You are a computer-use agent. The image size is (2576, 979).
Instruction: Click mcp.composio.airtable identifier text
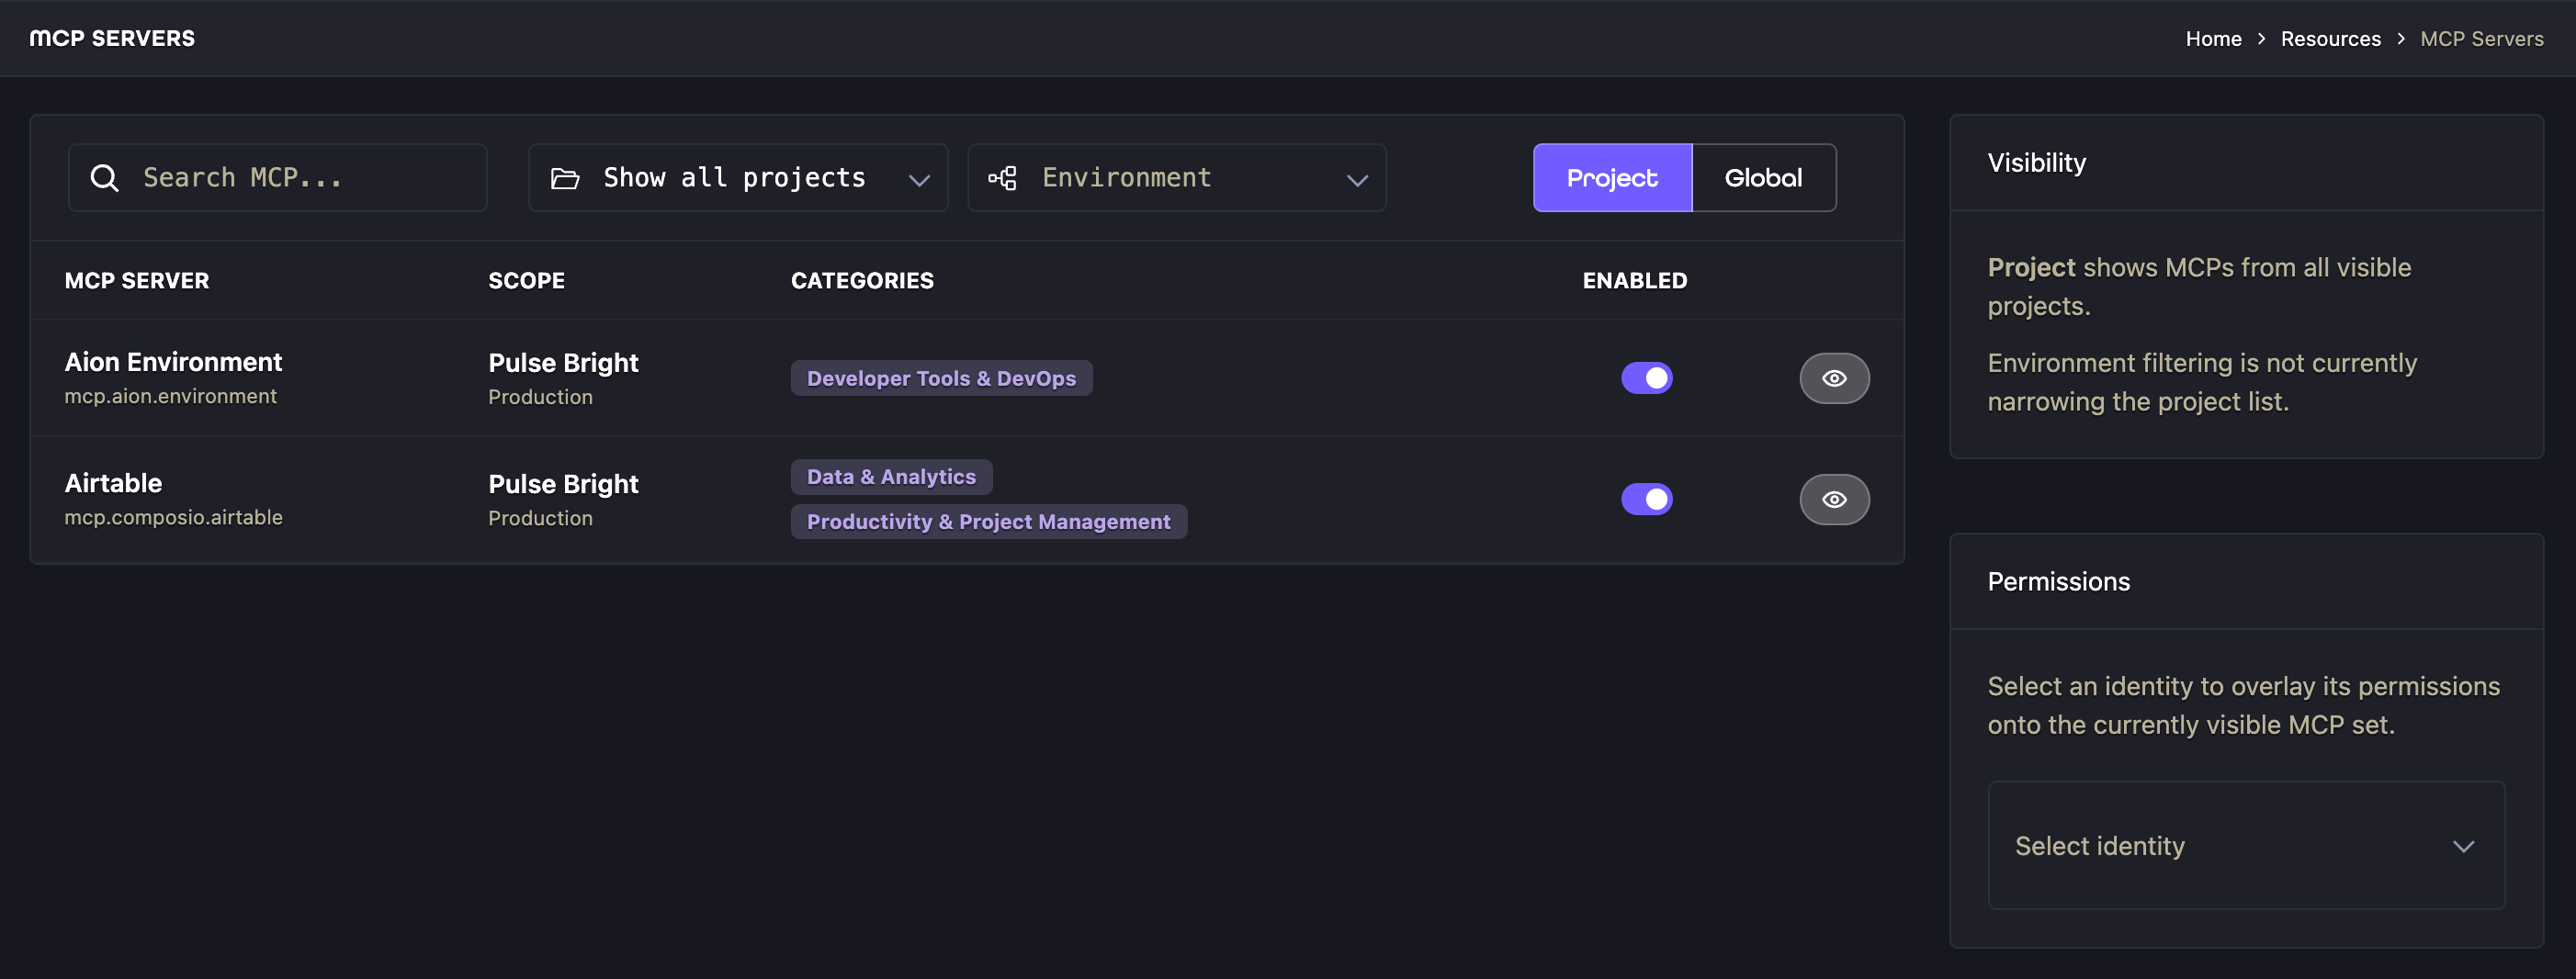(x=173, y=517)
